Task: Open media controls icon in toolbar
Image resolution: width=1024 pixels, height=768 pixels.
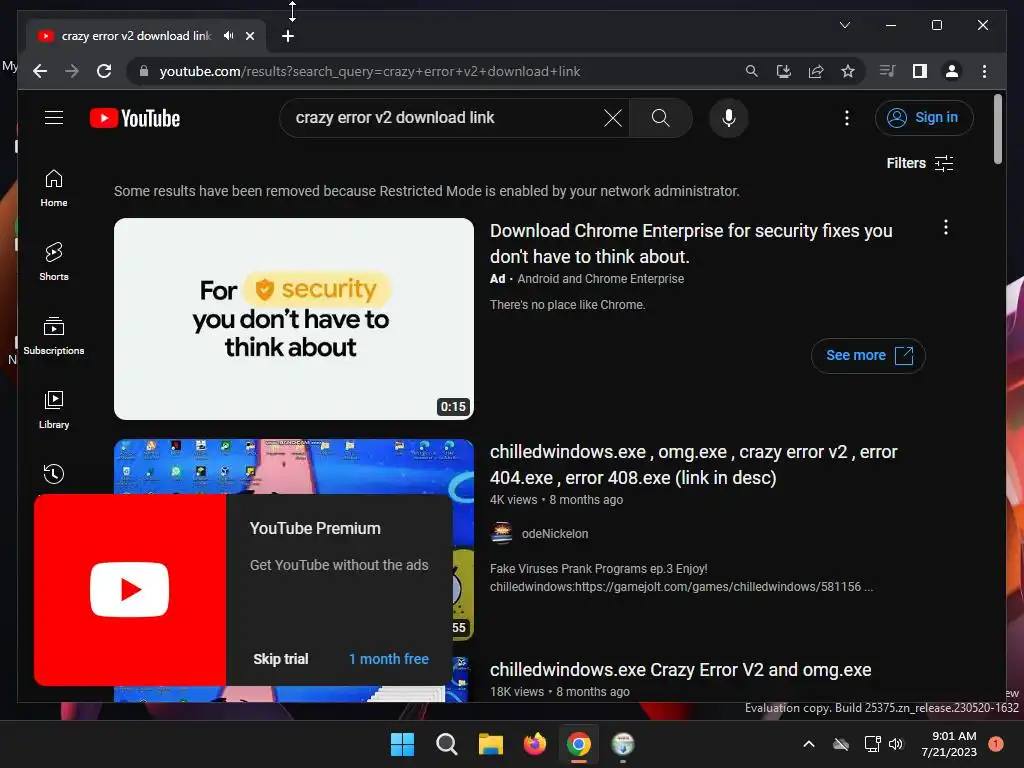Action: [887, 71]
